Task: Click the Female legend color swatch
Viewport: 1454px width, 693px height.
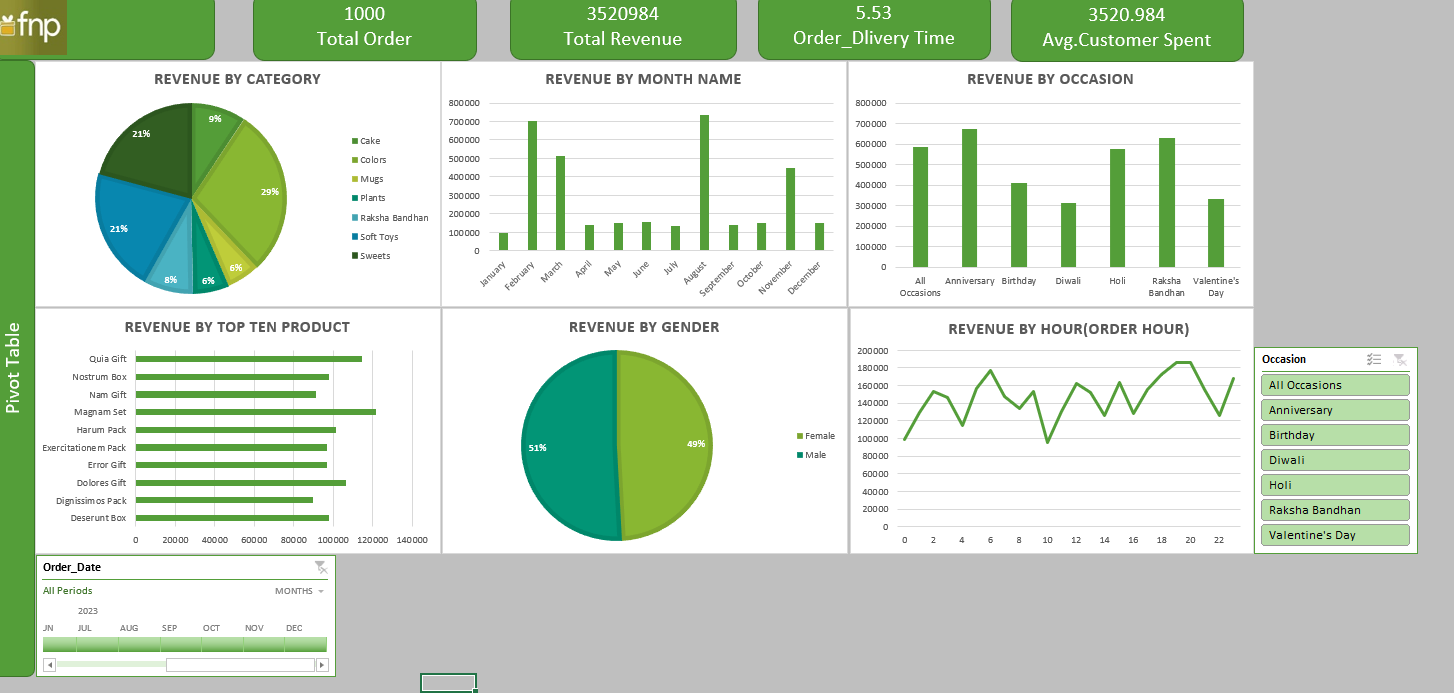Action: pyautogui.click(x=799, y=436)
